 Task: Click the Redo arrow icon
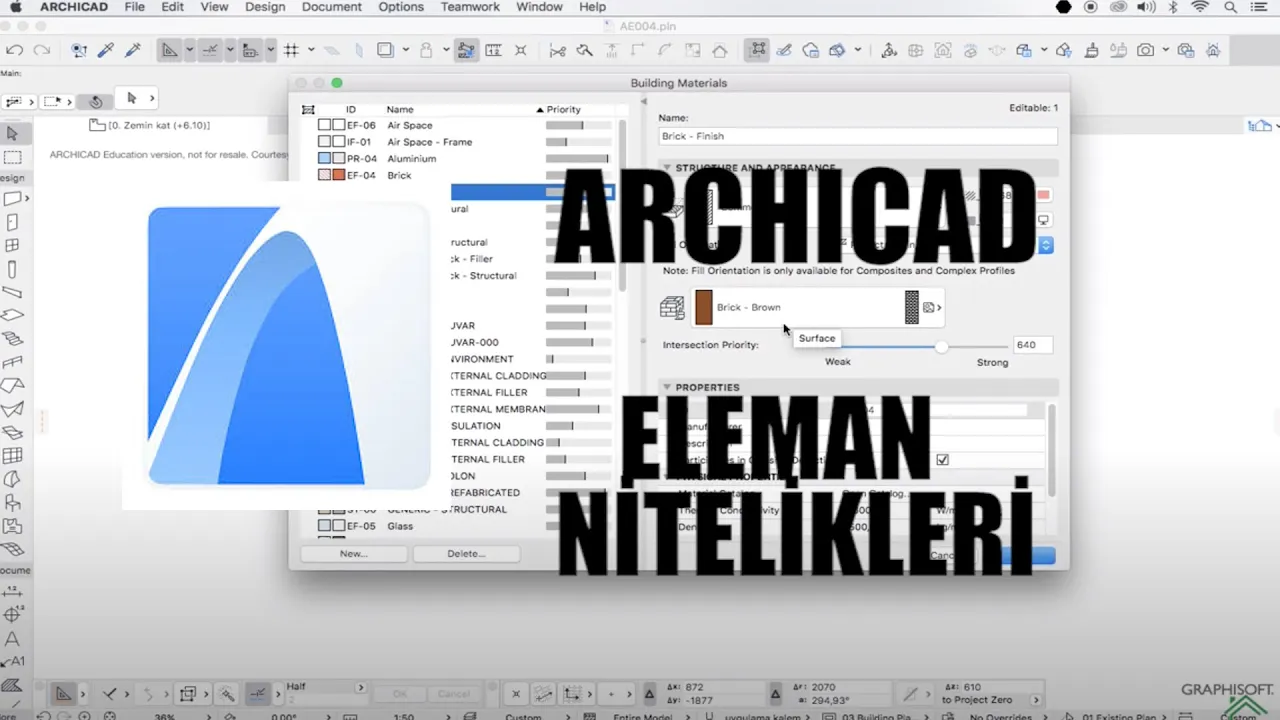[41, 50]
